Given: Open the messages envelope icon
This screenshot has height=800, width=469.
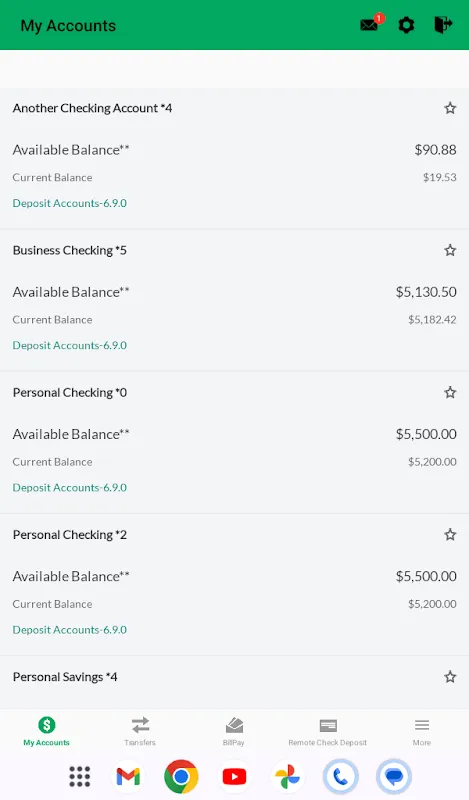Looking at the screenshot, I should [369, 24].
